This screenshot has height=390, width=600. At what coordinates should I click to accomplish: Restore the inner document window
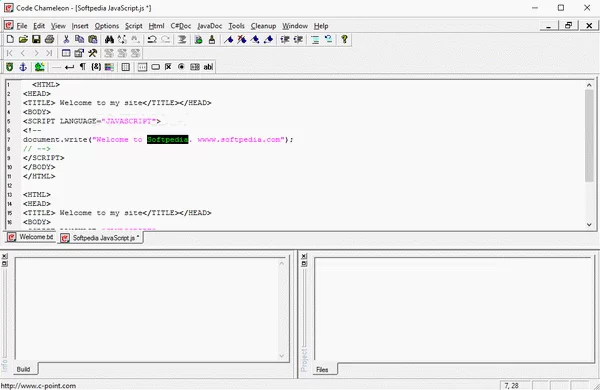[x=568, y=26]
